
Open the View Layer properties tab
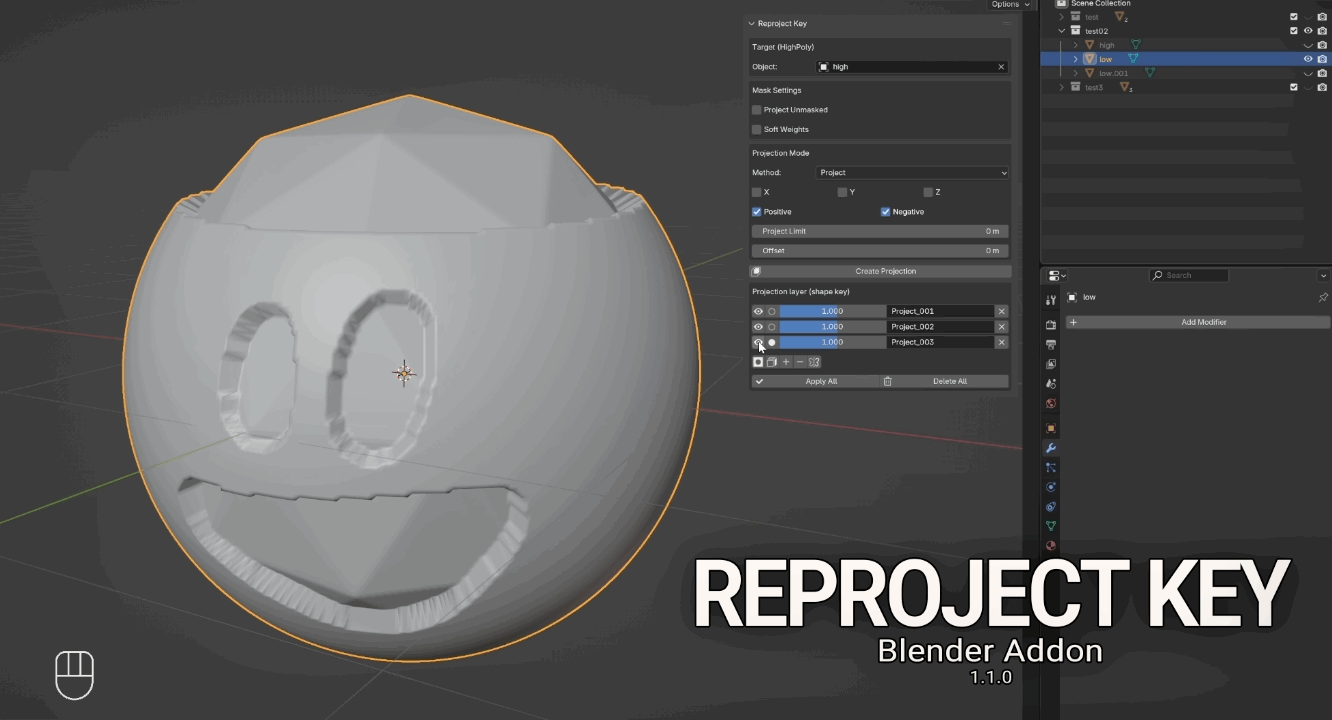click(1051, 364)
